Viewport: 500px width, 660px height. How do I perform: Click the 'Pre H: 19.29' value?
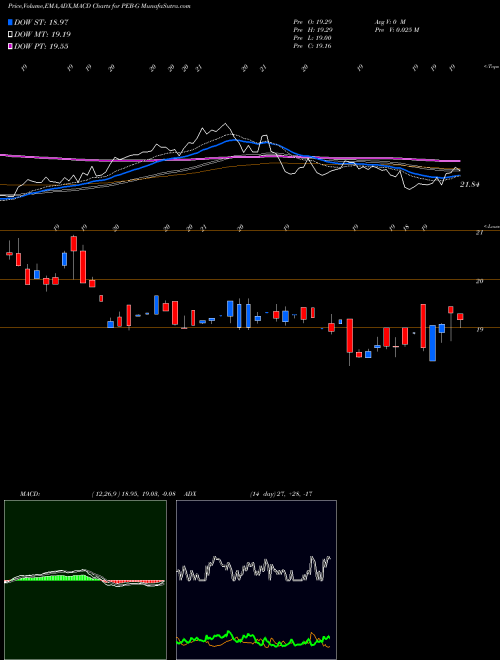pos(312,30)
